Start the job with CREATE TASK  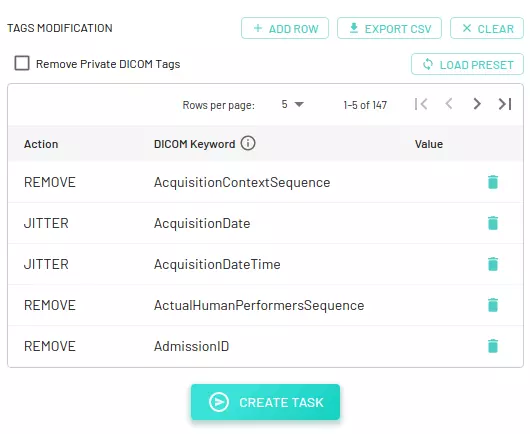(265, 402)
